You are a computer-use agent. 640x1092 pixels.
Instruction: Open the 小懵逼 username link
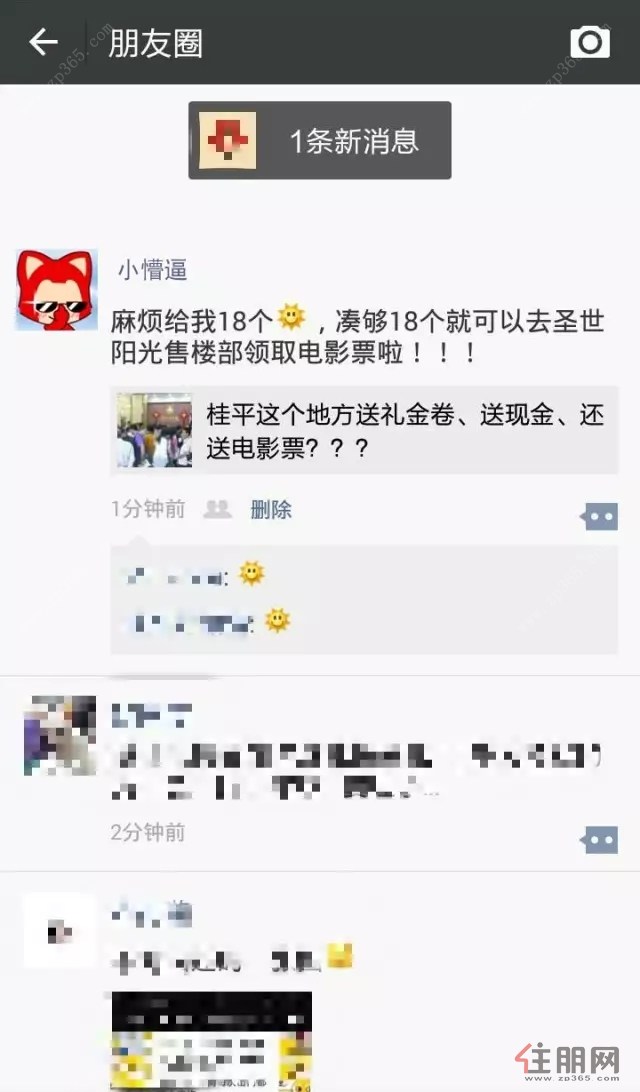(153, 270)
